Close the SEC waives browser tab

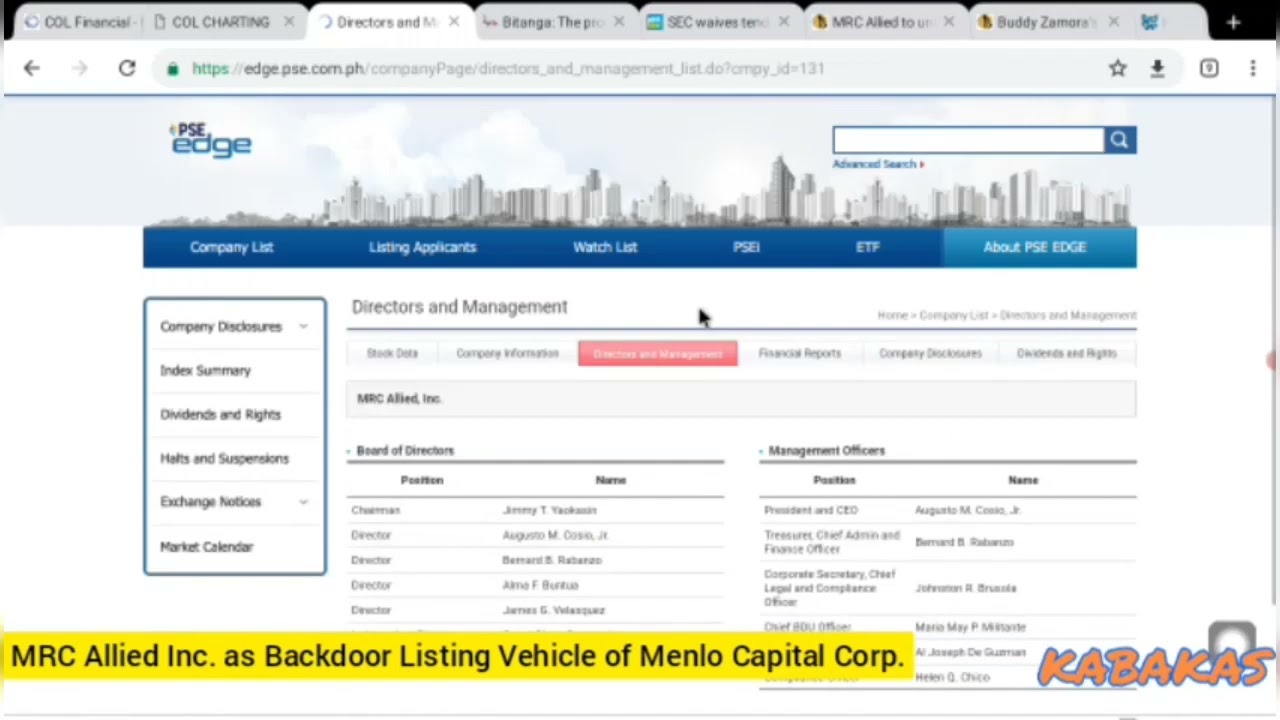pos(783,22)
